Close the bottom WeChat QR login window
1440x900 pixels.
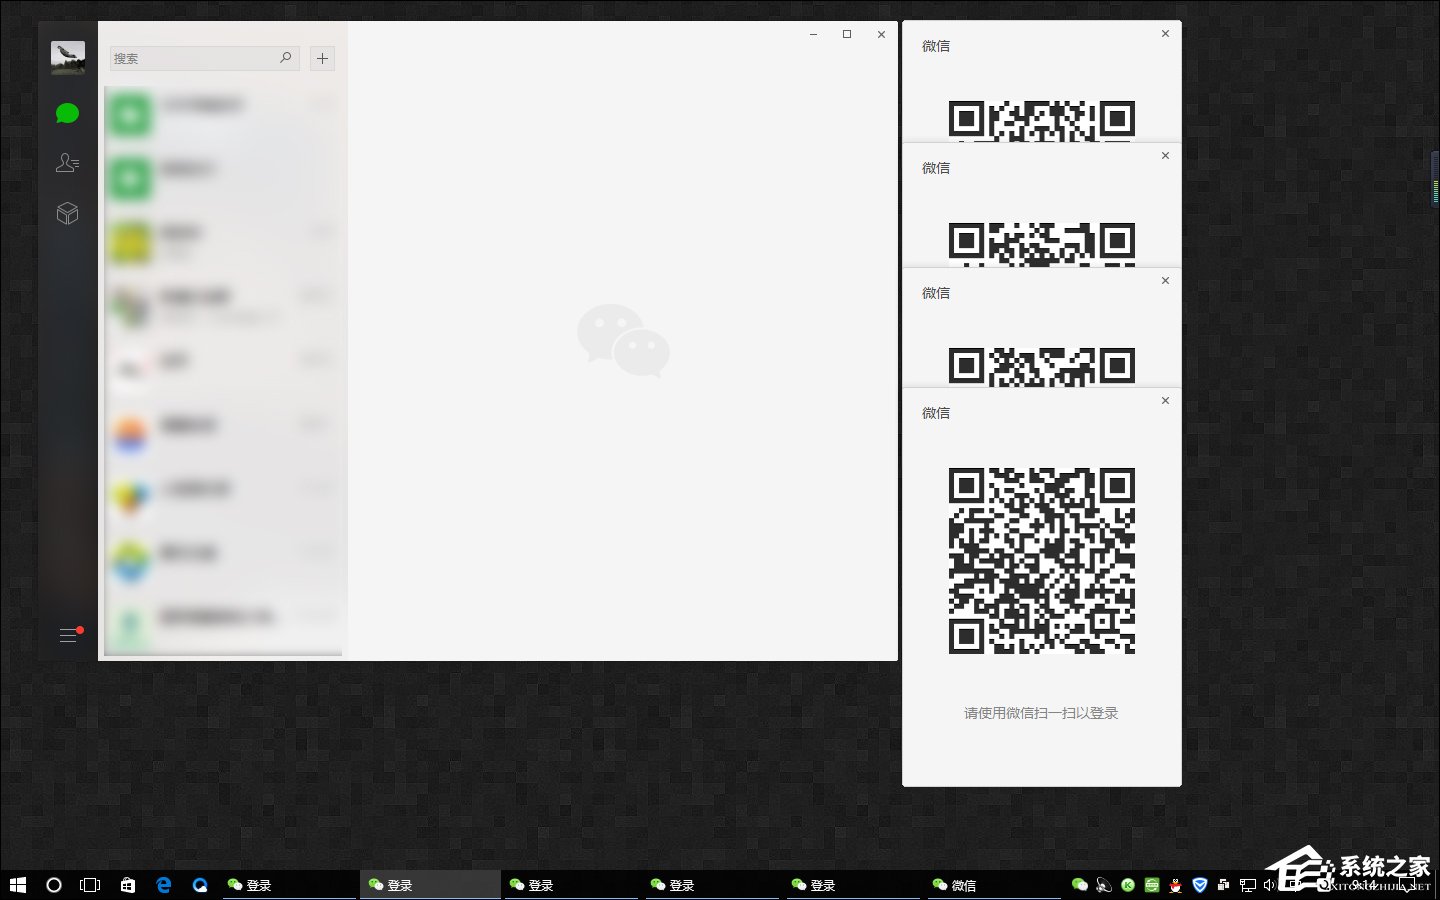pos(1165,401)
